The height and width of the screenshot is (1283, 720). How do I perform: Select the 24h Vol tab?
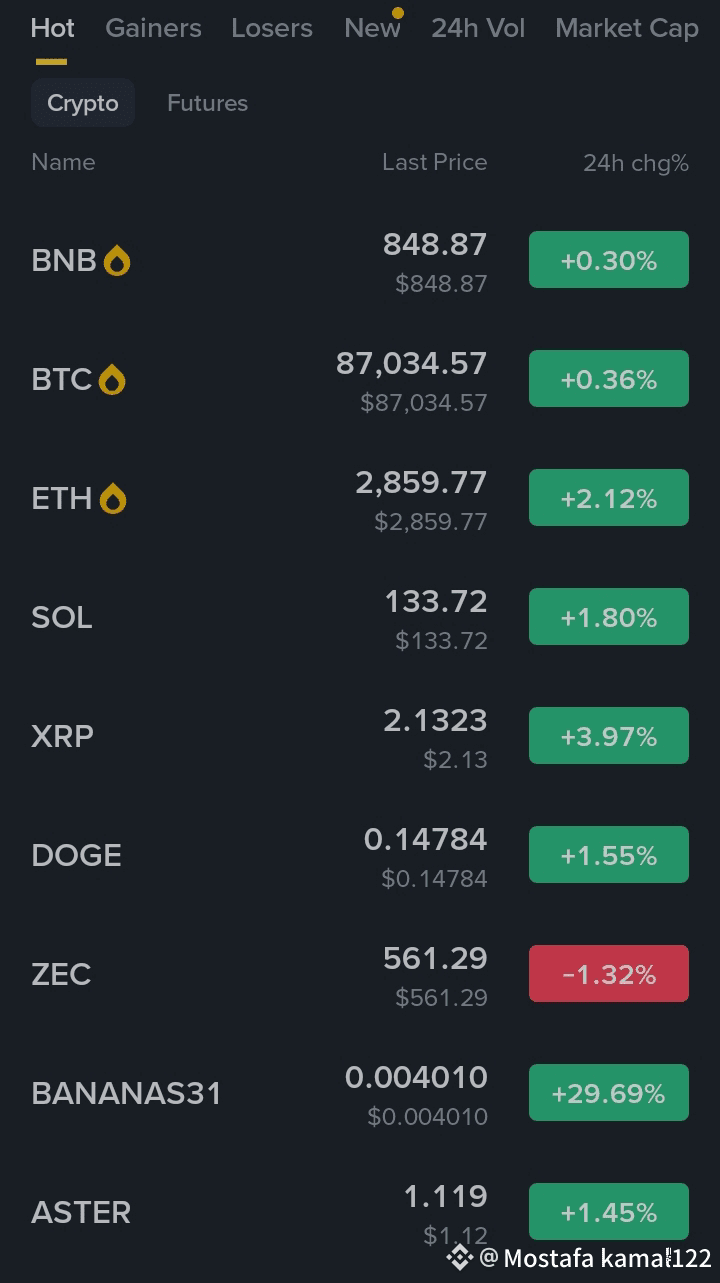tap(478, 28)
